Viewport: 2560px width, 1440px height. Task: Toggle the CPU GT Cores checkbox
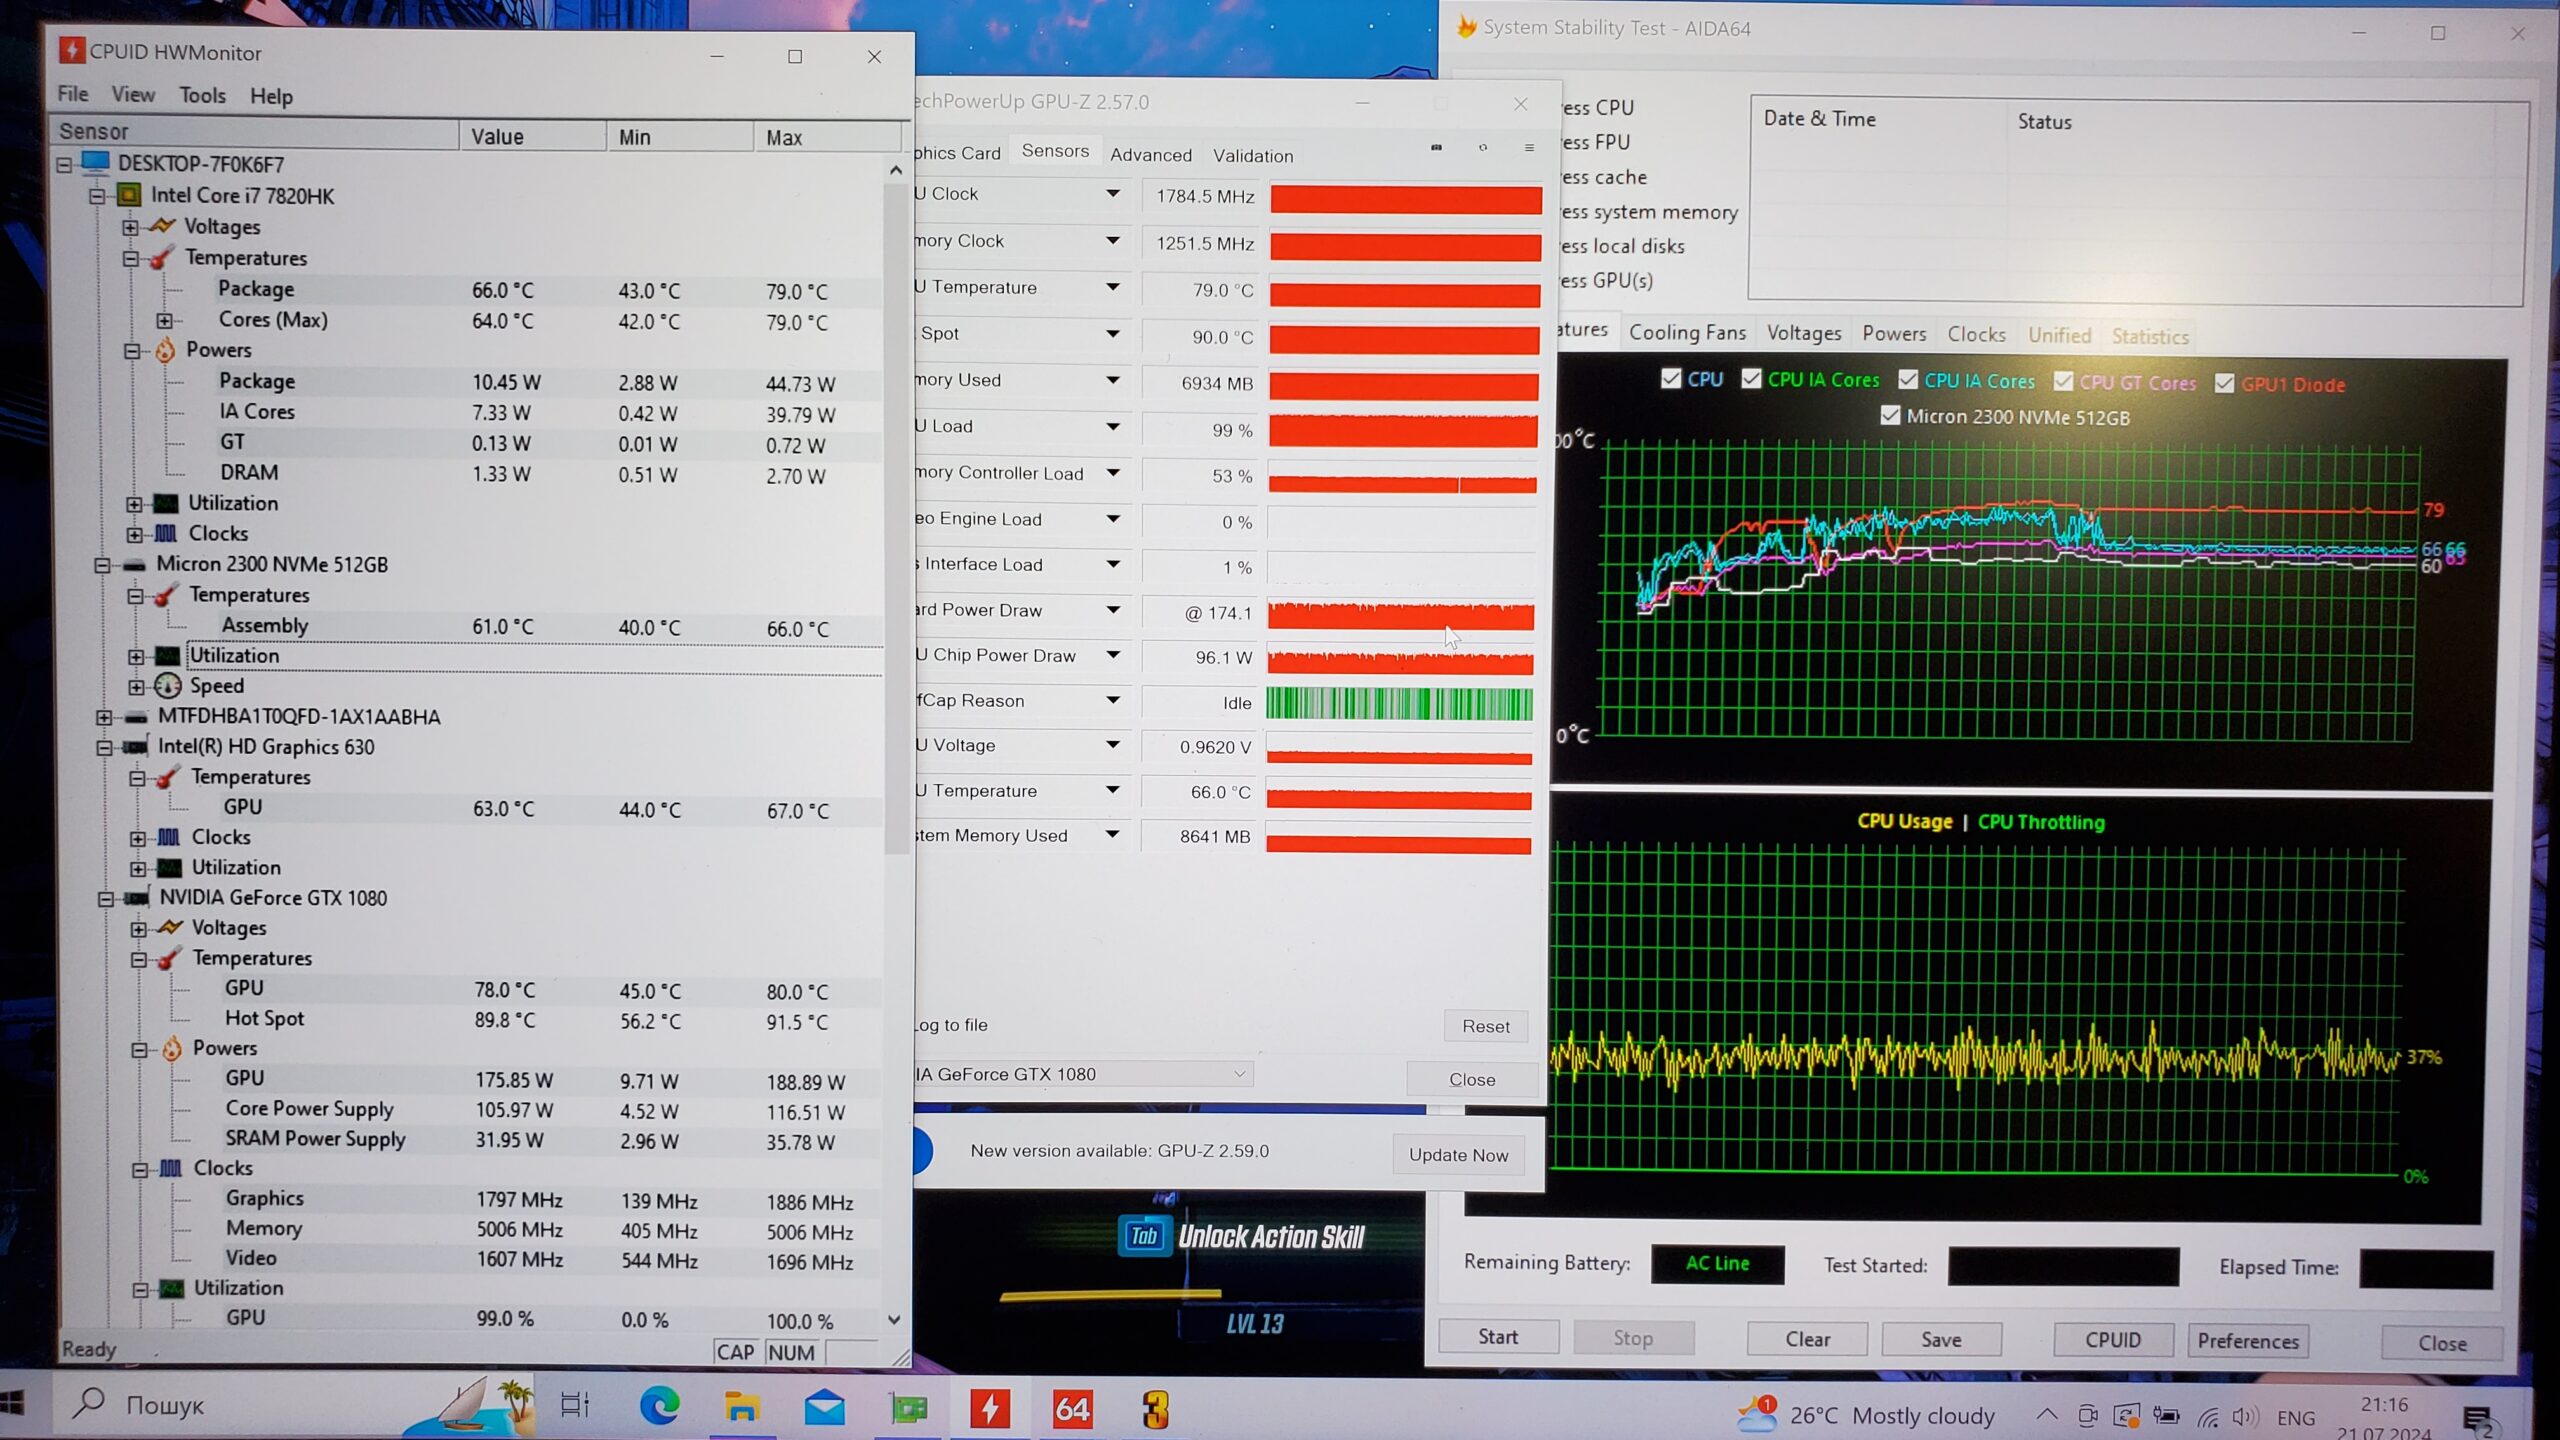(2063, 382)
